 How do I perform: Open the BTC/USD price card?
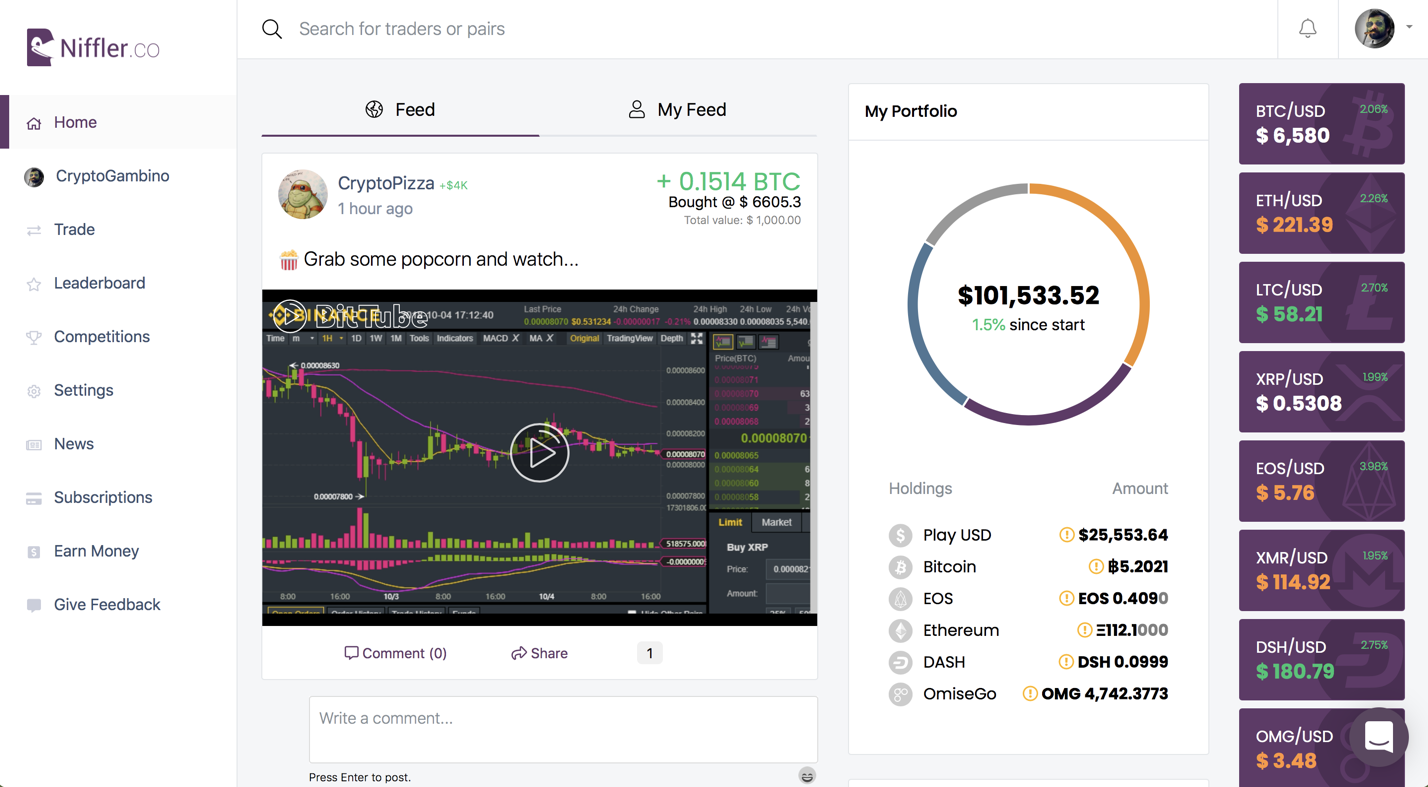coord(1322,124)
